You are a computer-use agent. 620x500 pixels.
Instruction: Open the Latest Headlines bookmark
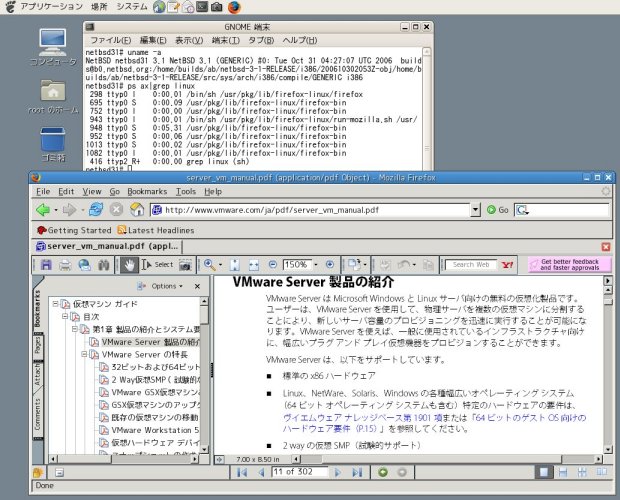pyautogui.click(x=156, y=230)
